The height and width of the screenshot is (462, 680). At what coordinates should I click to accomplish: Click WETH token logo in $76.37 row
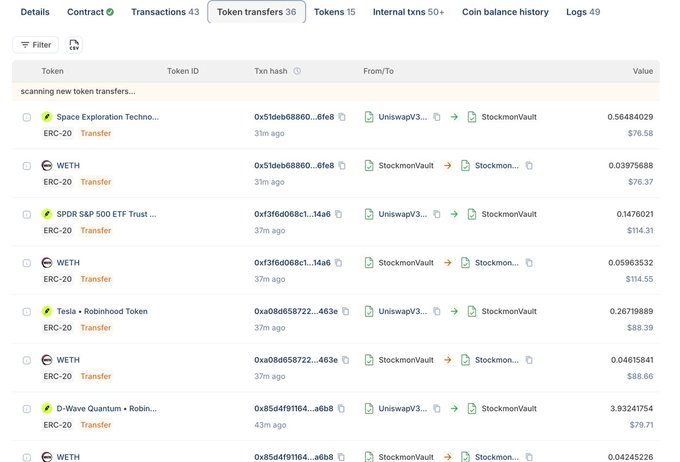pos(47,165)
